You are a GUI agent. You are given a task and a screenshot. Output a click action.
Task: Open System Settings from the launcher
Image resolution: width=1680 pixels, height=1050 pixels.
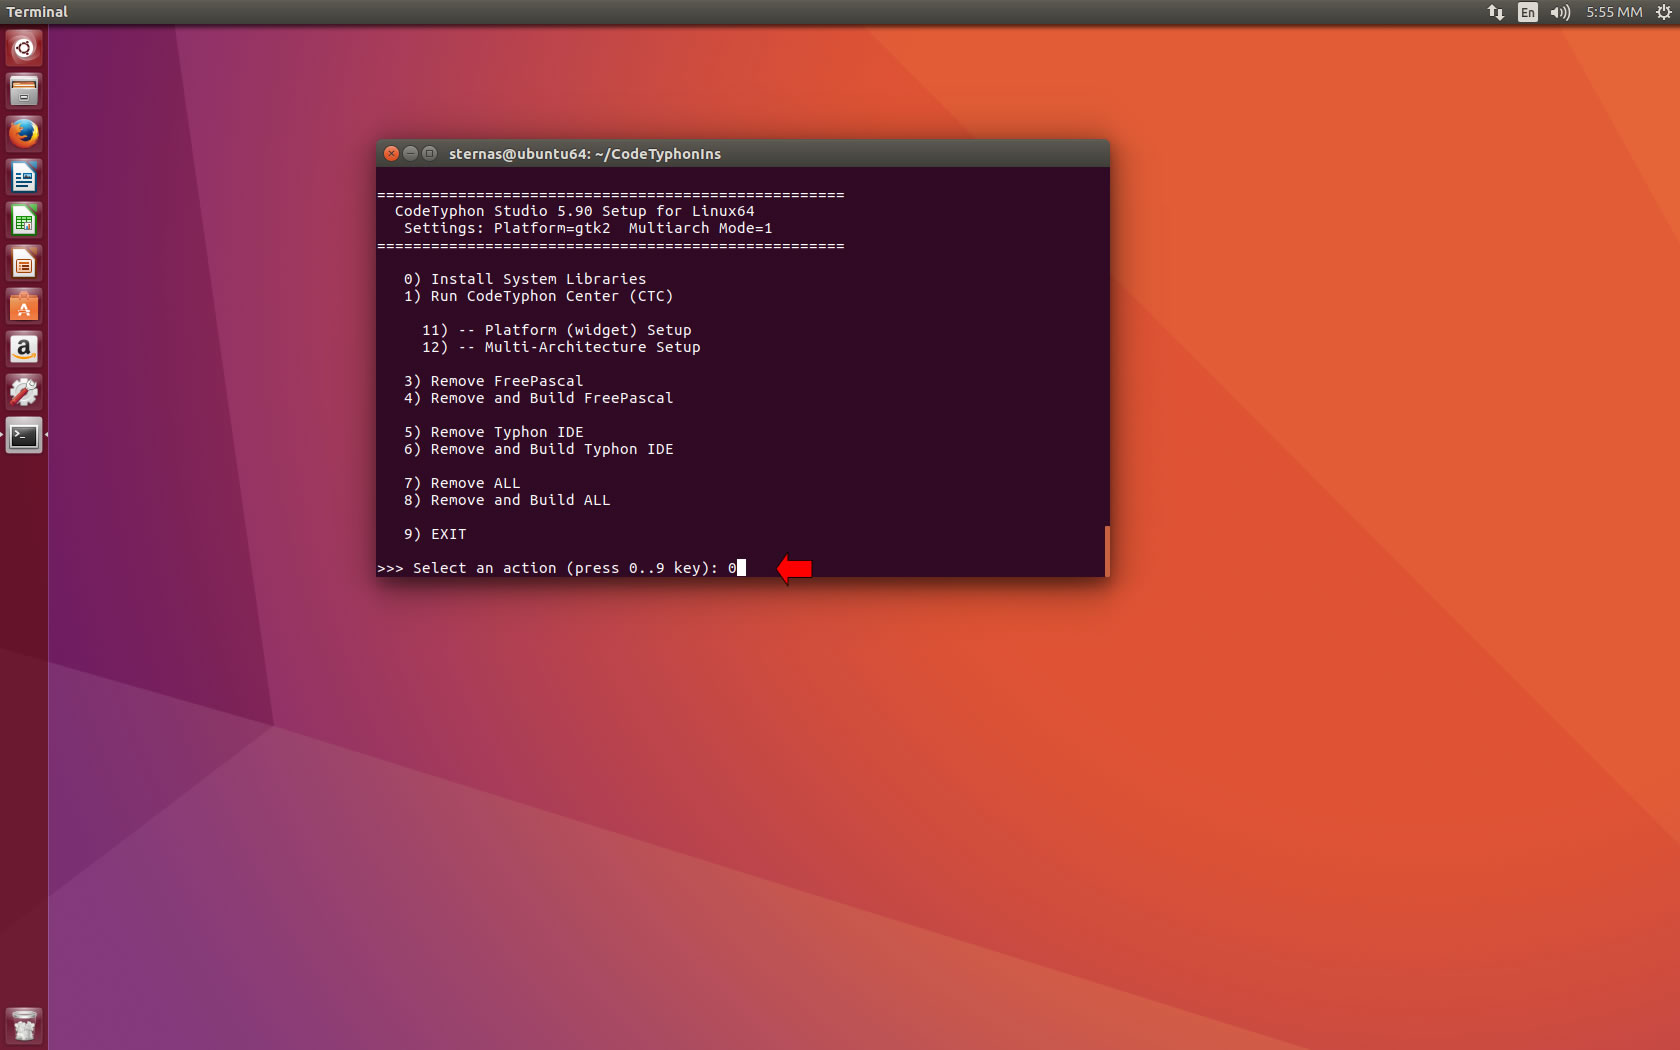[24, 393]
